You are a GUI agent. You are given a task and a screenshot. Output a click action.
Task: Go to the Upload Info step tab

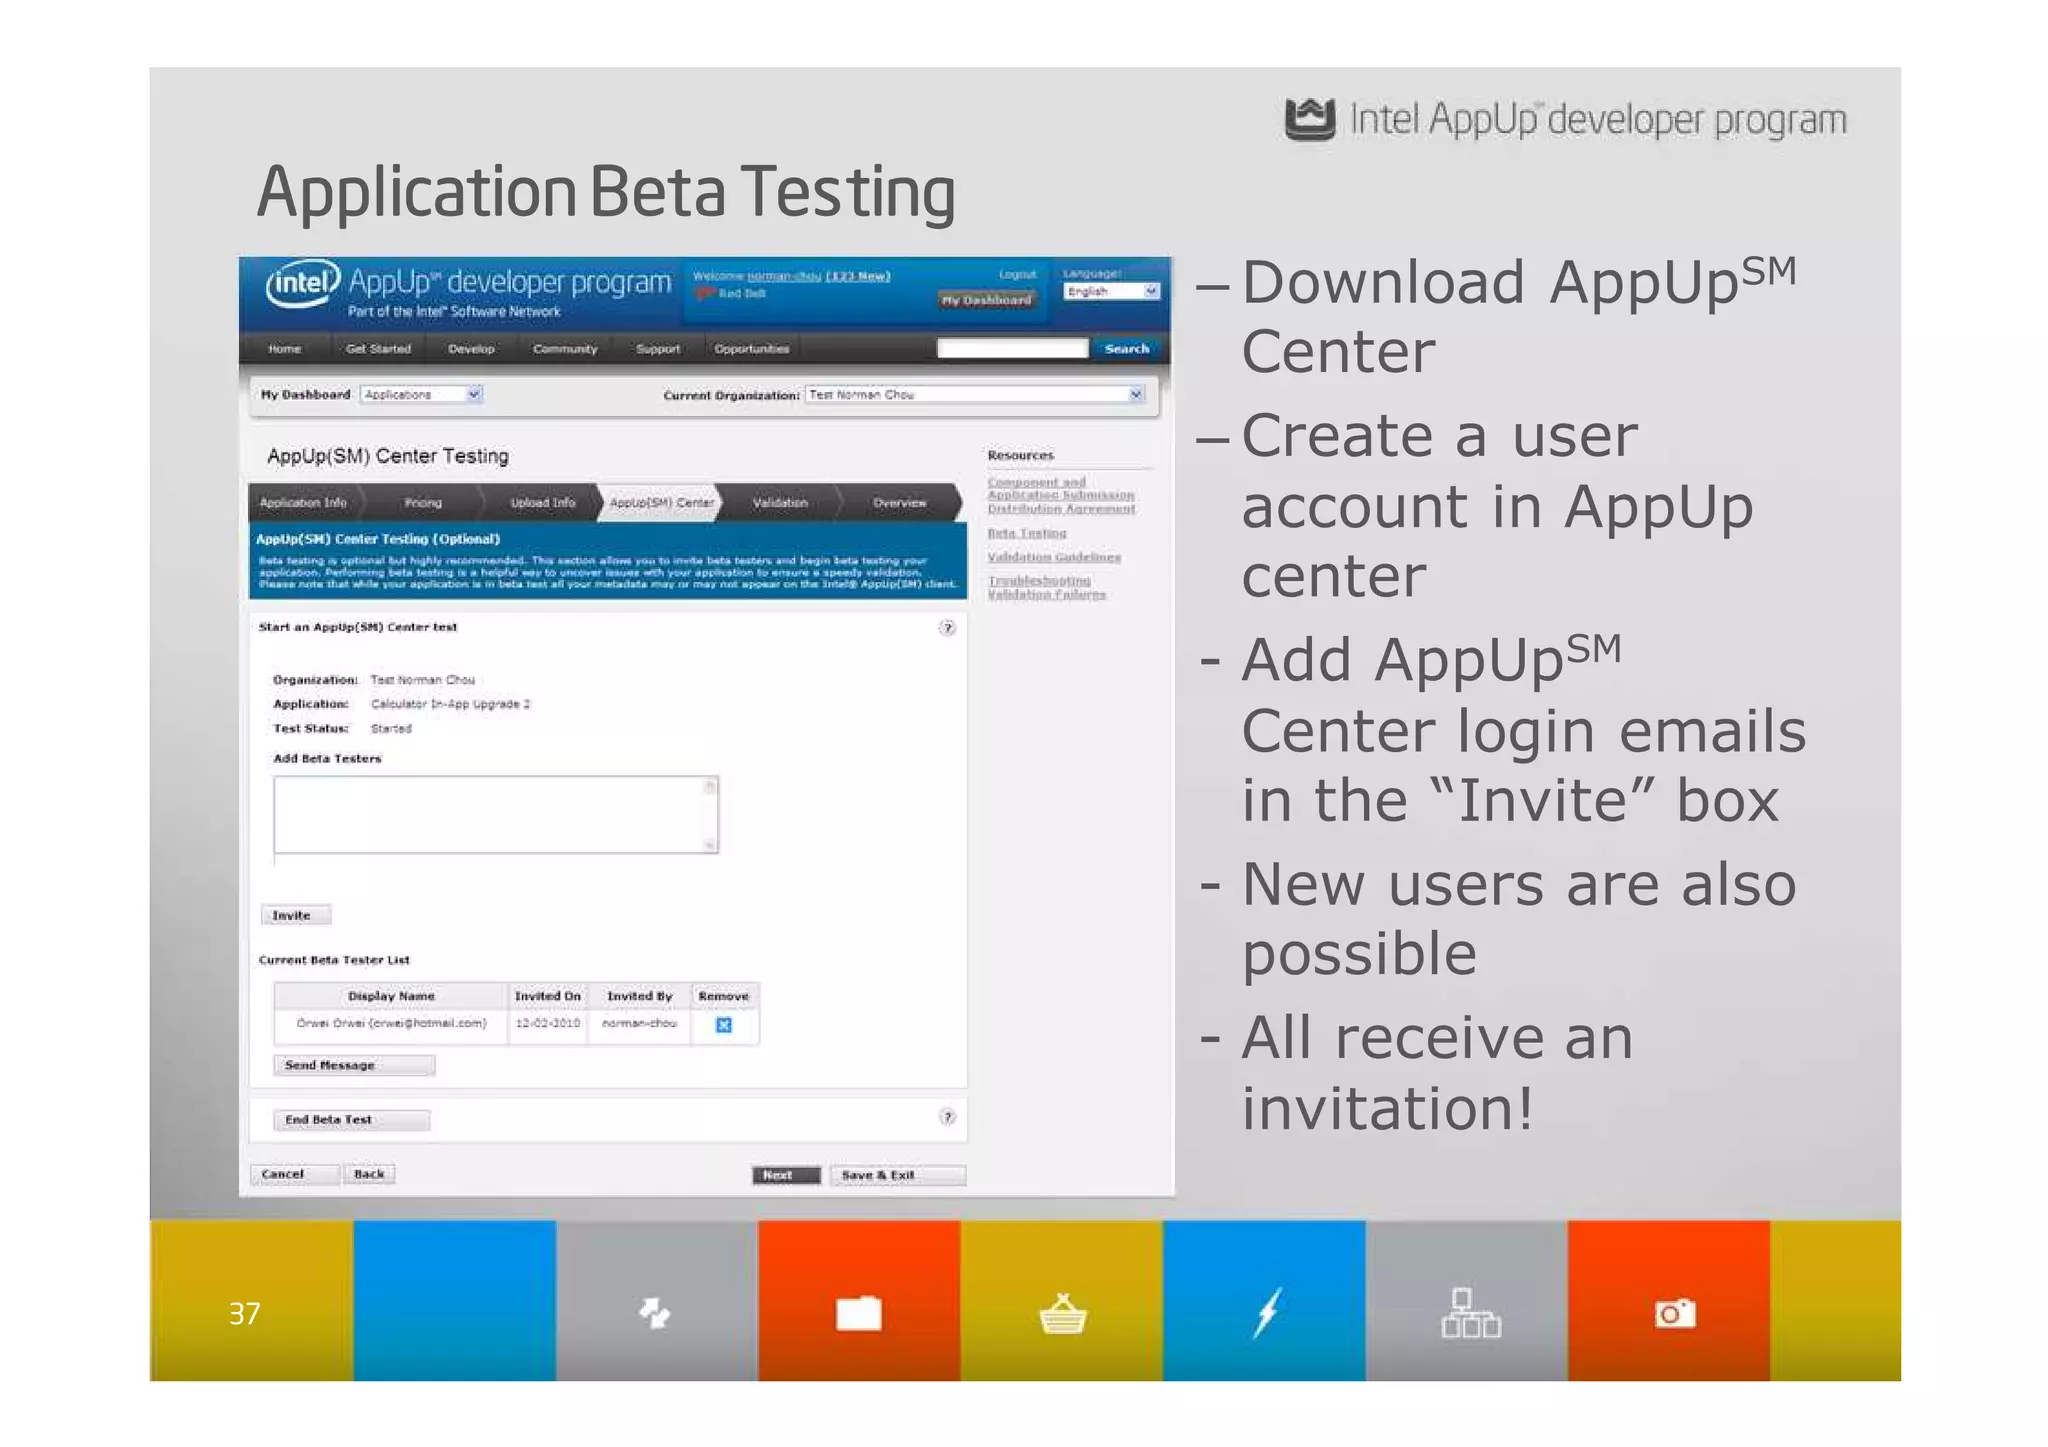tap(543, 503)
